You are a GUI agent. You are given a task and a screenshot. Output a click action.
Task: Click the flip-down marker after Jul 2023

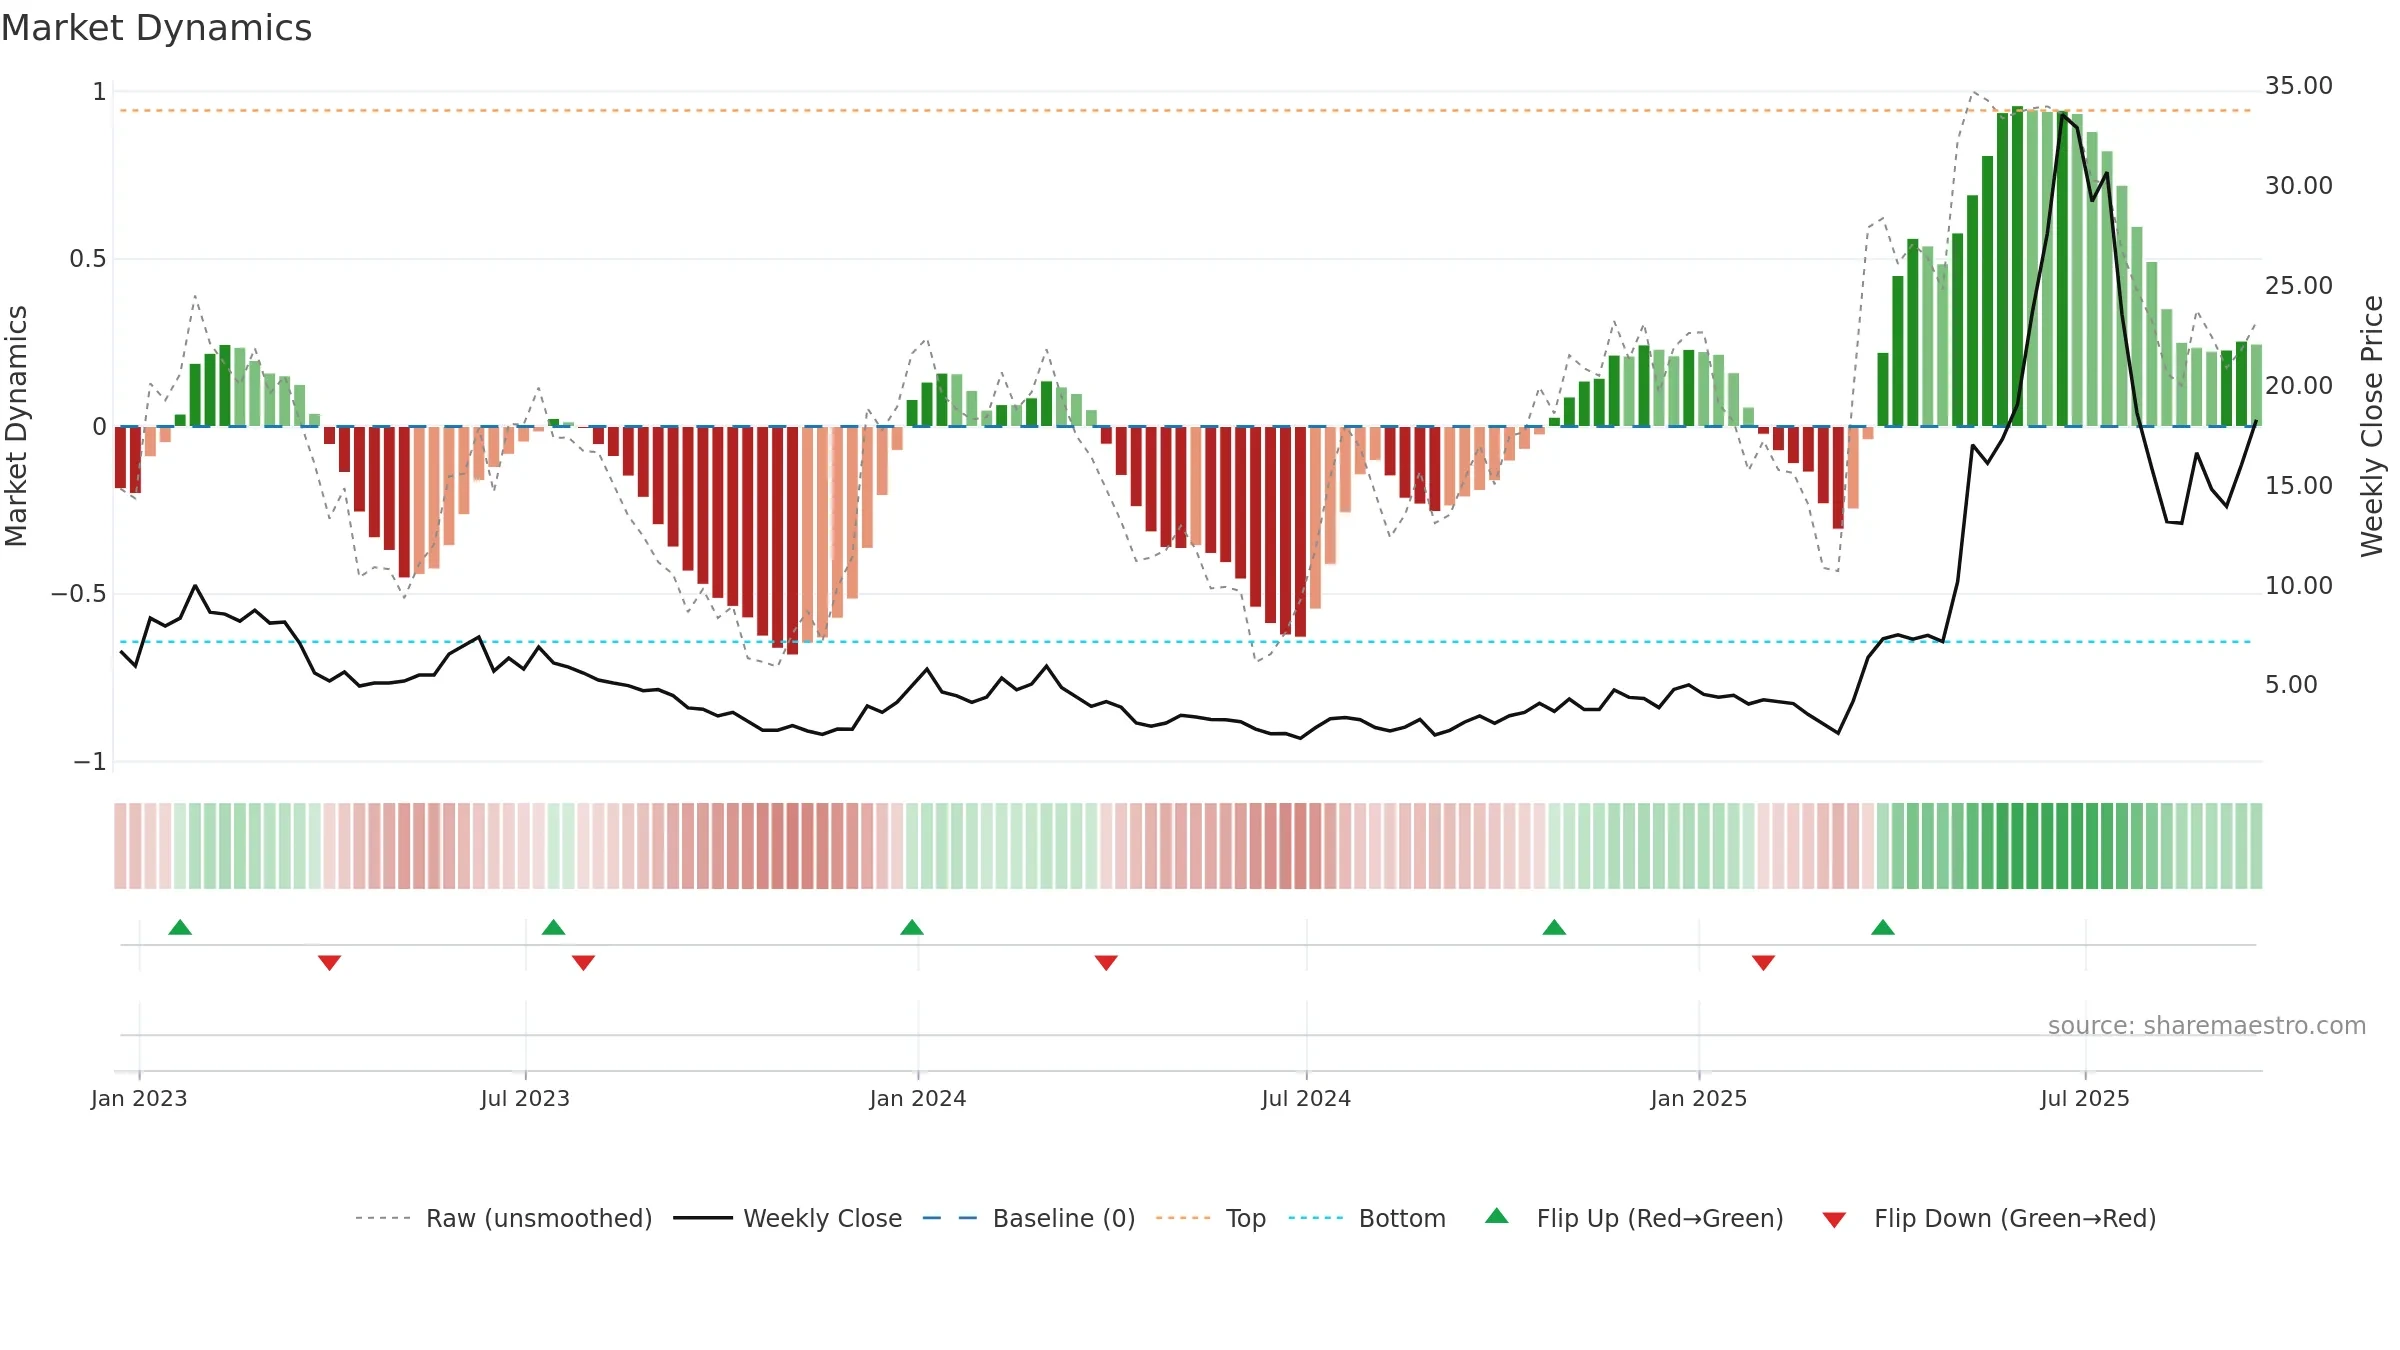tap(584, 962)
